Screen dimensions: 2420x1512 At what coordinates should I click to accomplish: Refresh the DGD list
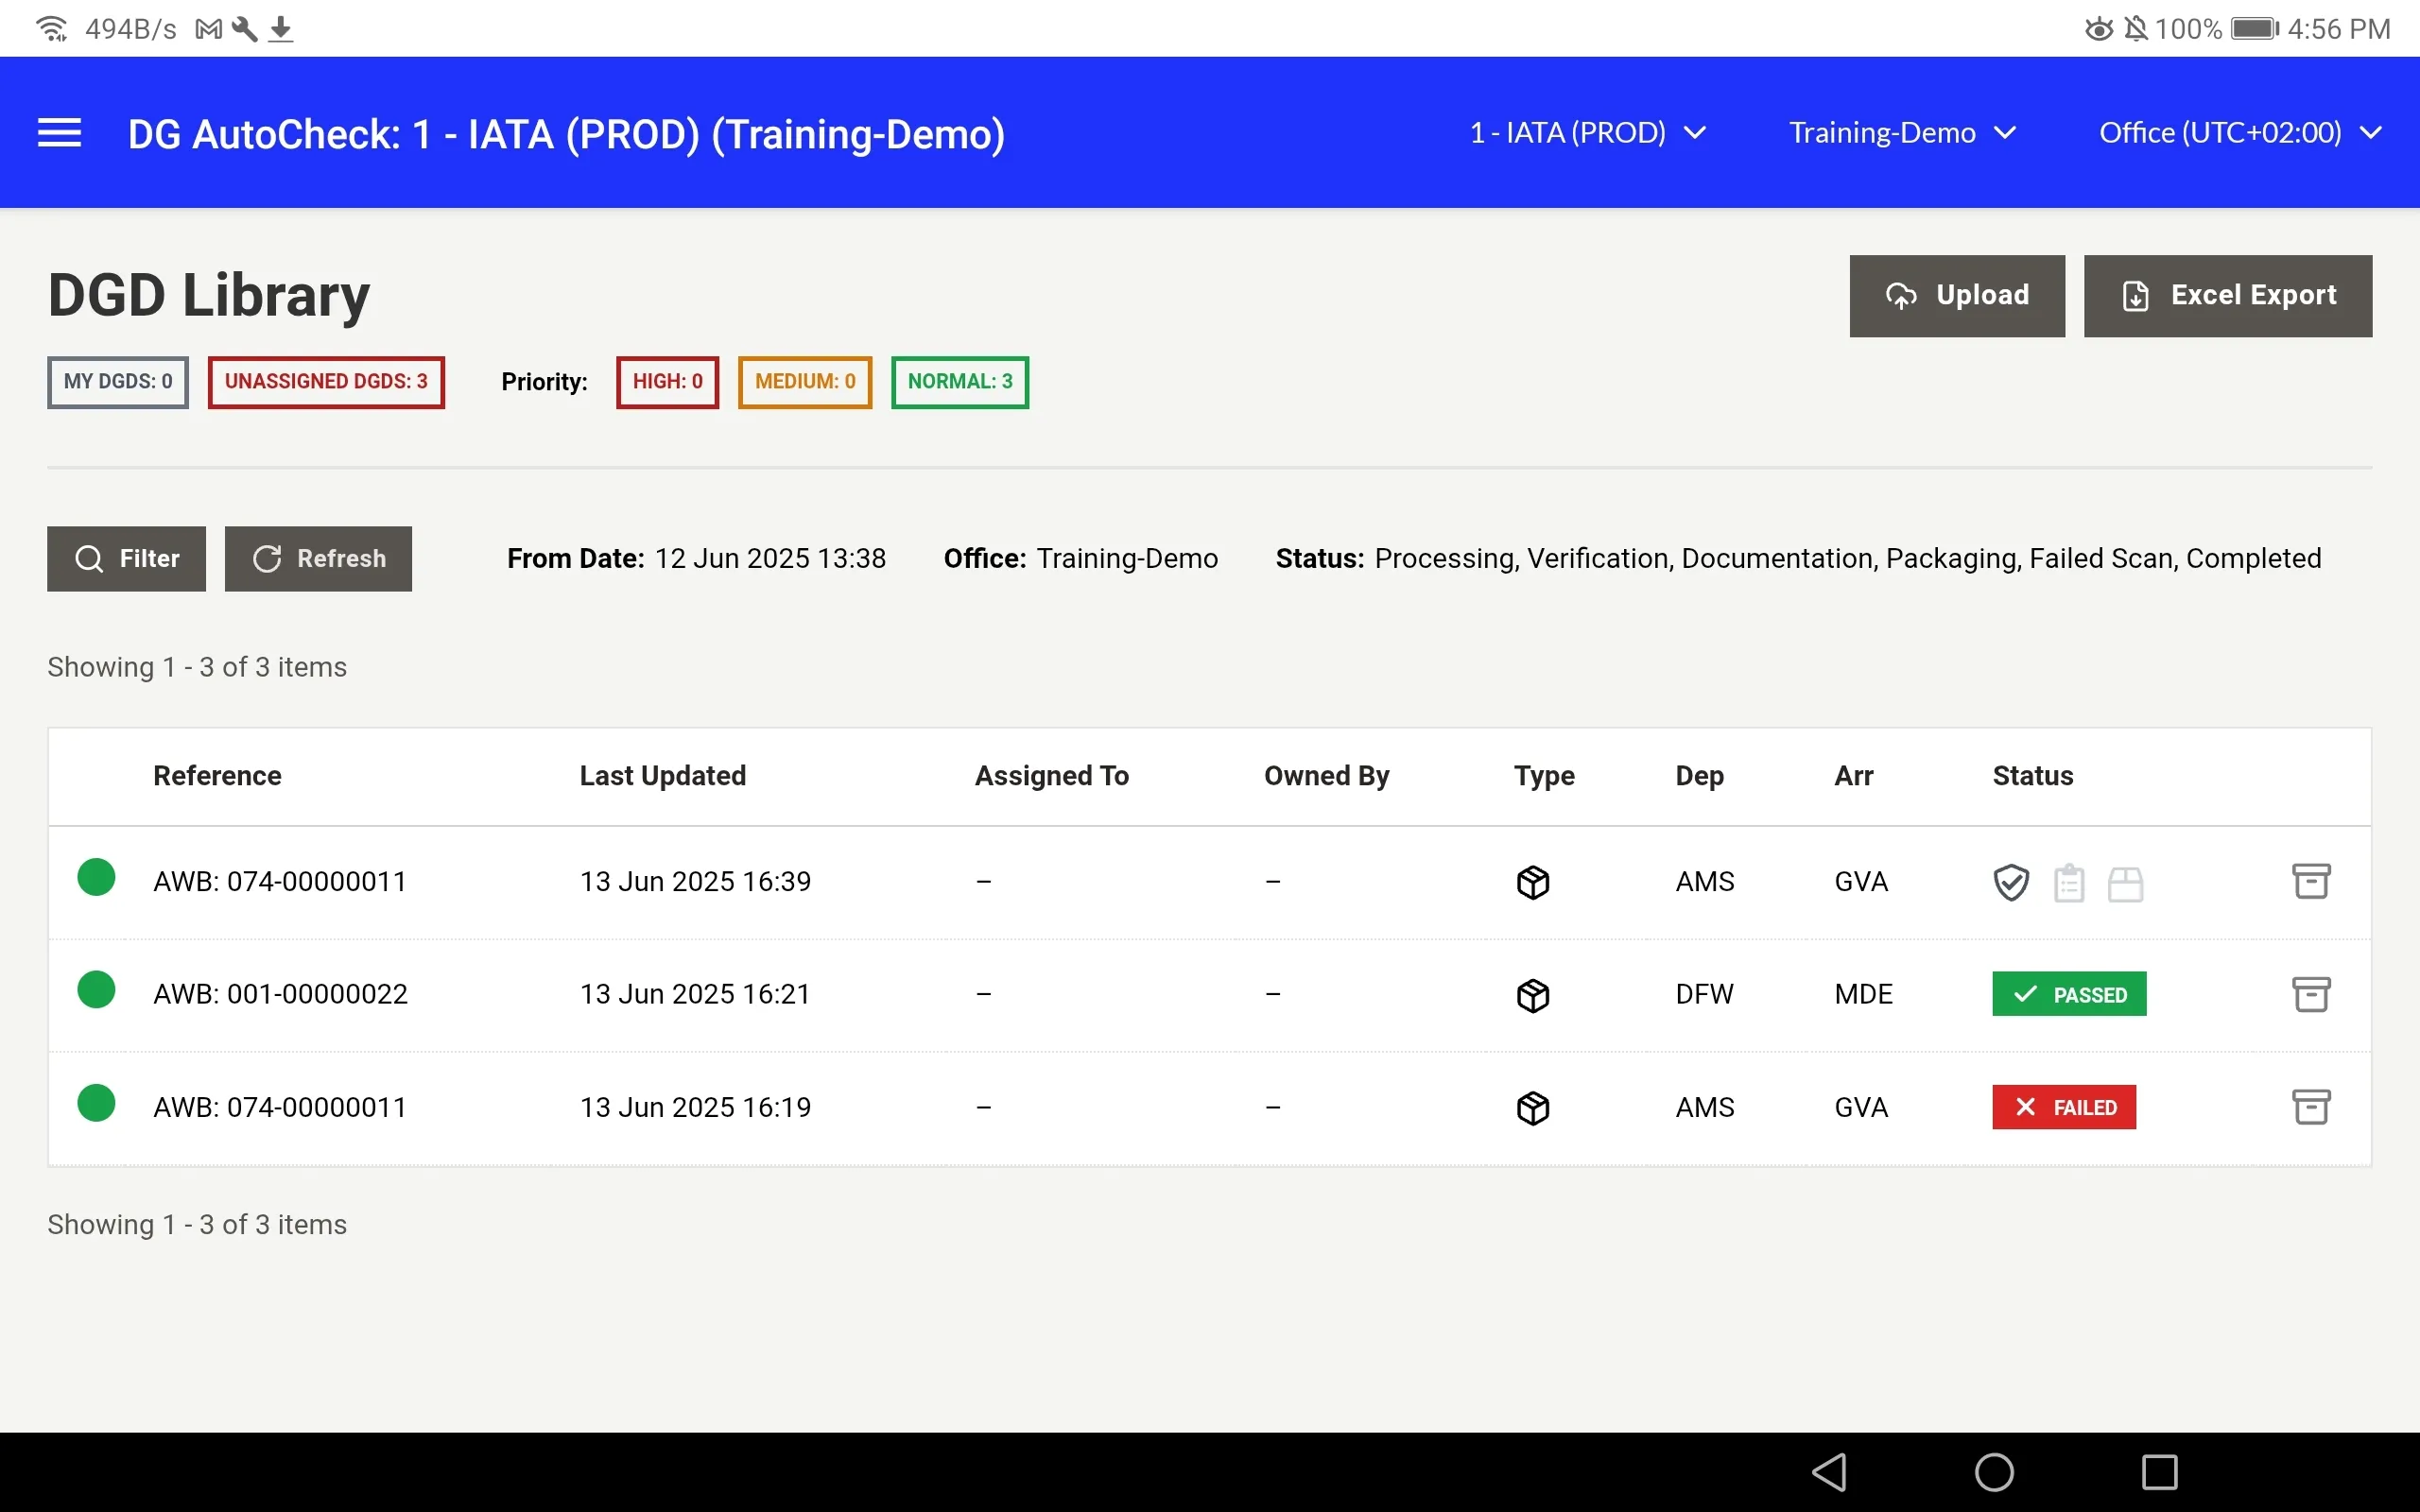coord(318,559)
